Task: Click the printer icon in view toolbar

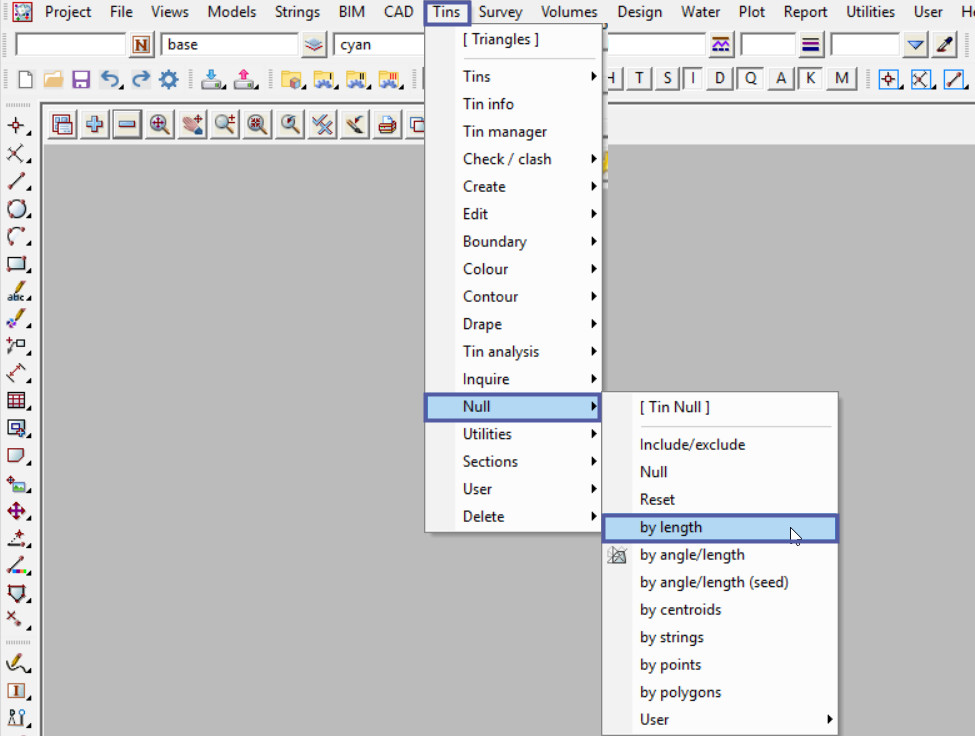Action: point(387,125)
